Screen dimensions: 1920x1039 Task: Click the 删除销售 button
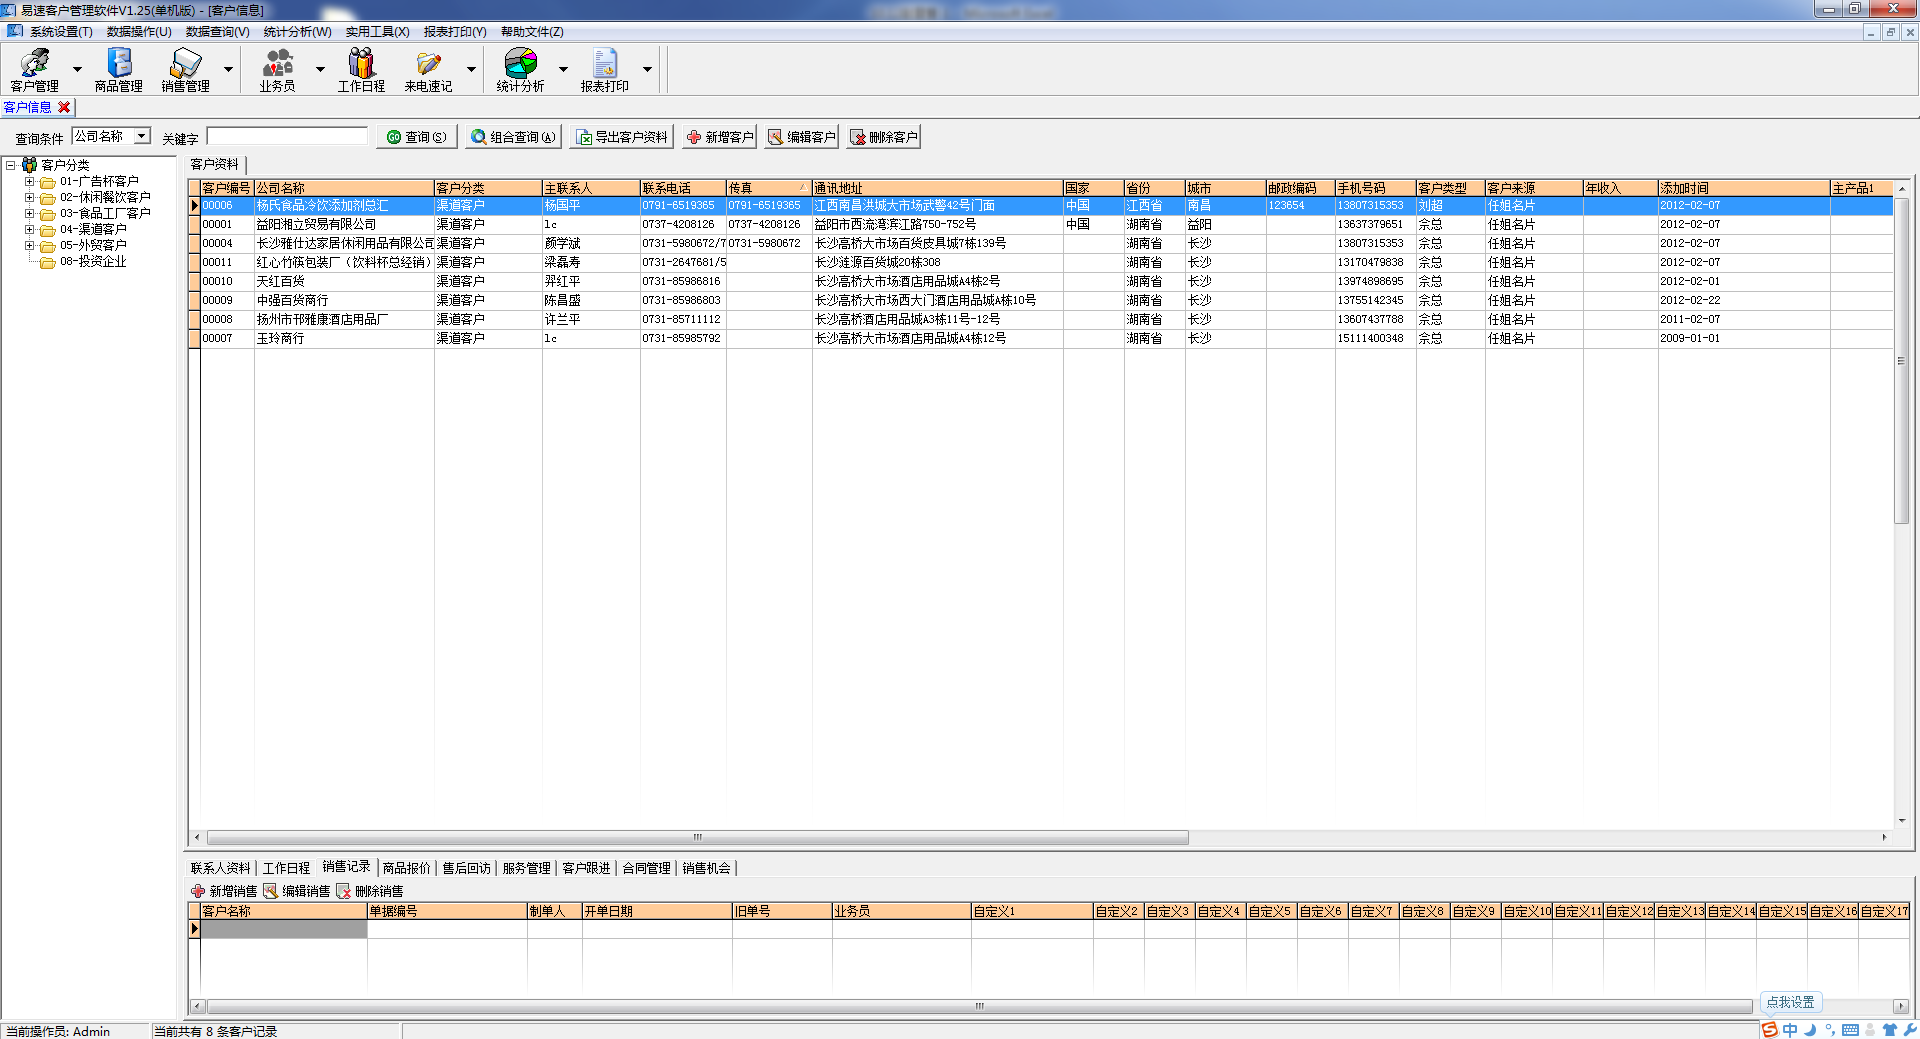(x=370, y=891)
